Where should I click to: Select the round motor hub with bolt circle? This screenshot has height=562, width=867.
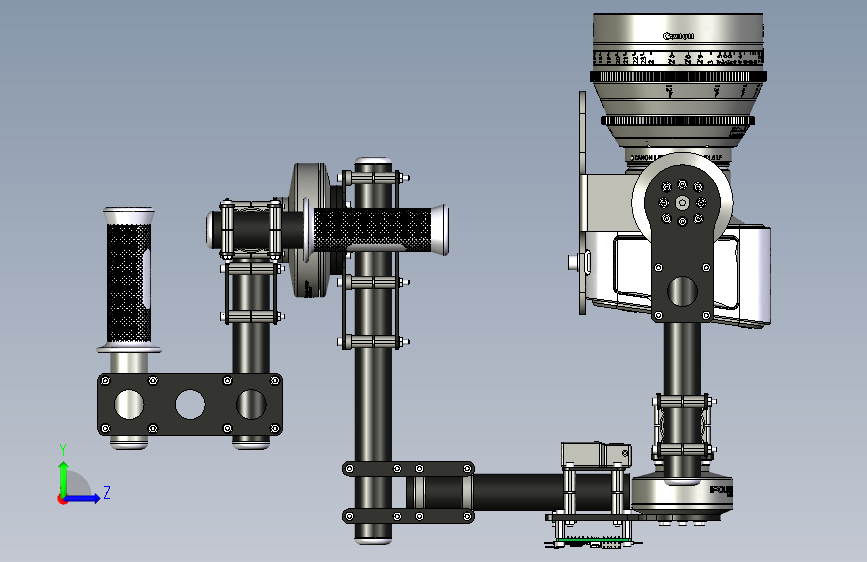[x=682, y=203]
